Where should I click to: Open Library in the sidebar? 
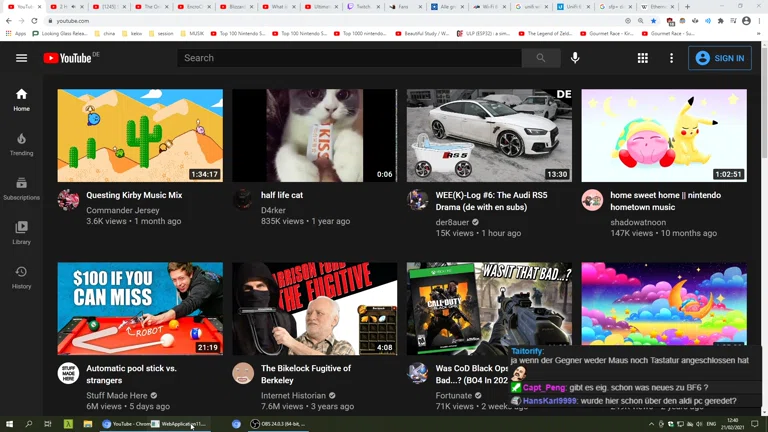21,232
